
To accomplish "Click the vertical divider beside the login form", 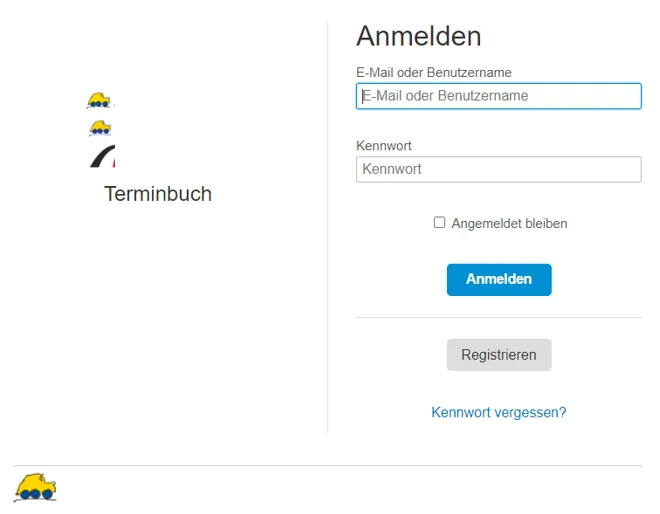I will 328,230.
